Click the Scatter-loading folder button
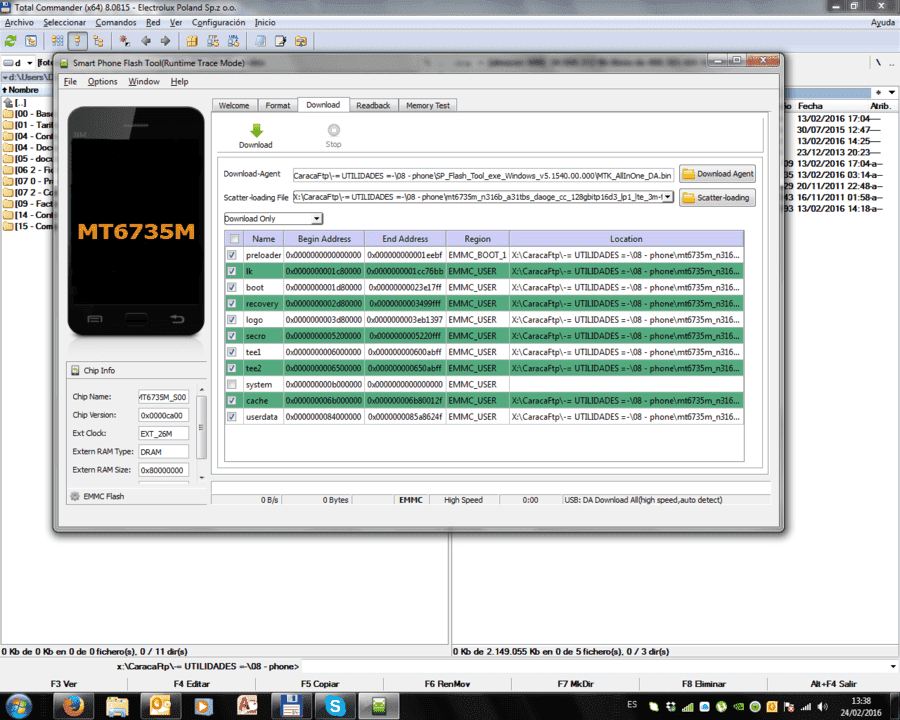 click(717, 198)
